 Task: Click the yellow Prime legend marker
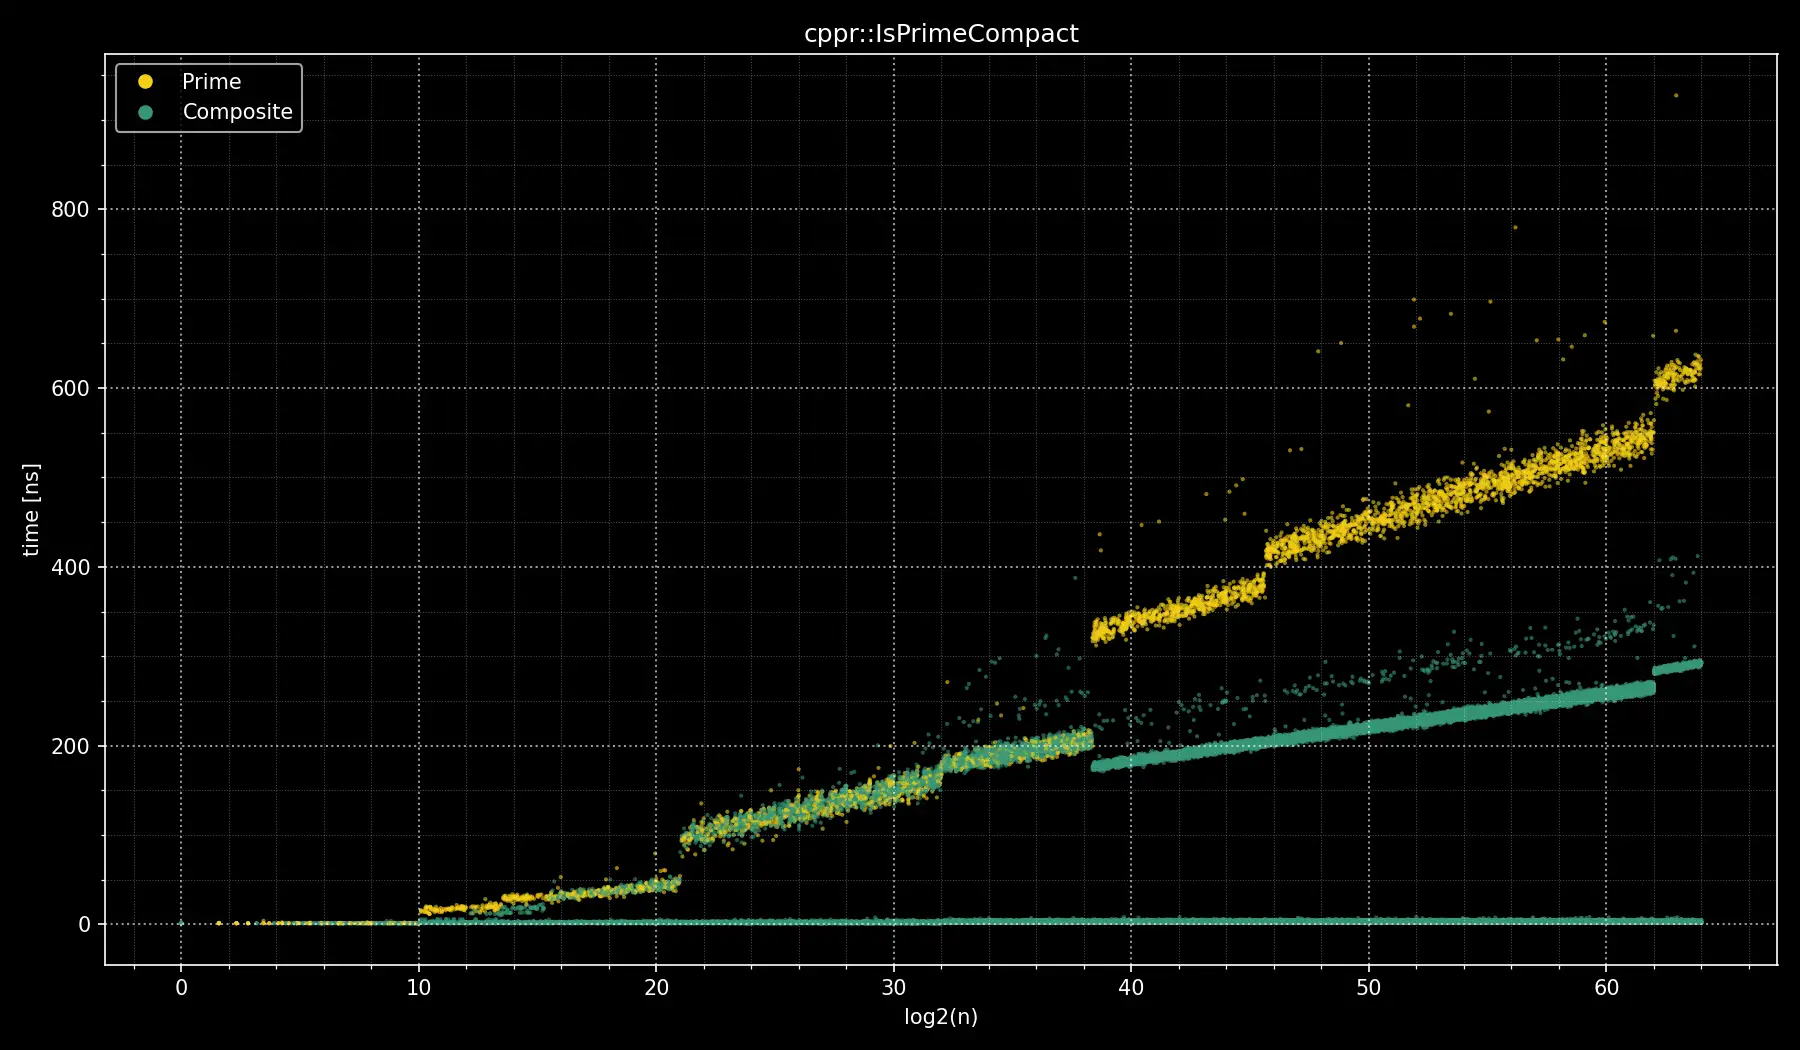pyautogui.click(x=146, y=81)
